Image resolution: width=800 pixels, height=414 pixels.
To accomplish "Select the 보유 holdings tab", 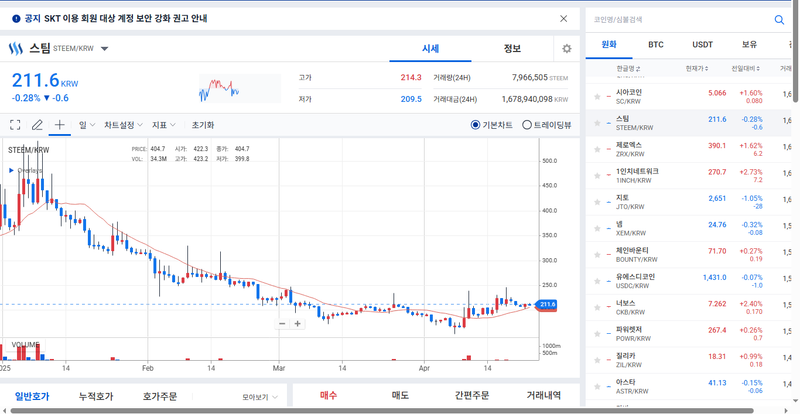I will click(749, 44).
